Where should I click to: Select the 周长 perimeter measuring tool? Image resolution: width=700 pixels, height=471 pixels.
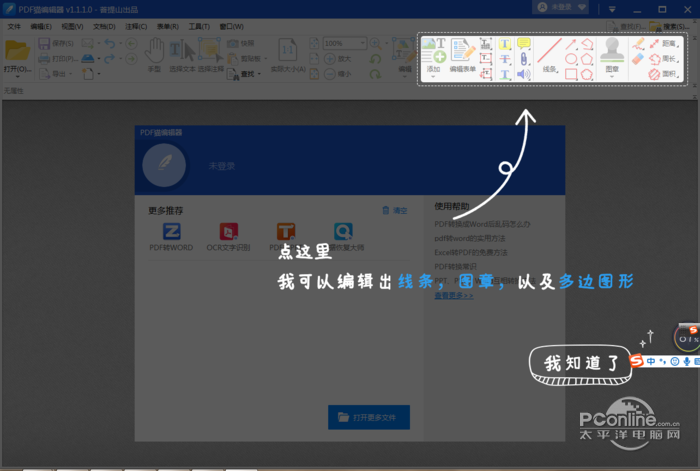664,58
